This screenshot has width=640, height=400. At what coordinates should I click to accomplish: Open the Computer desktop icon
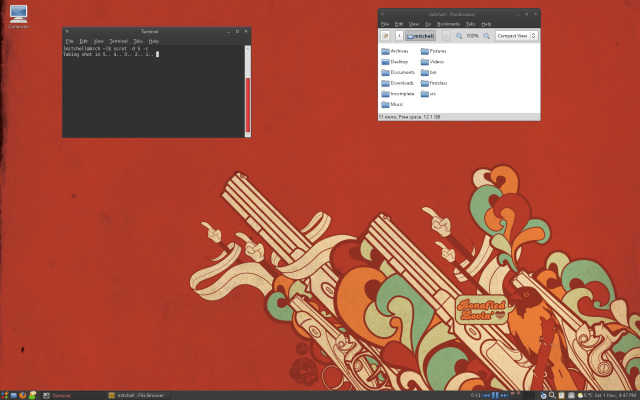point(18,17)
